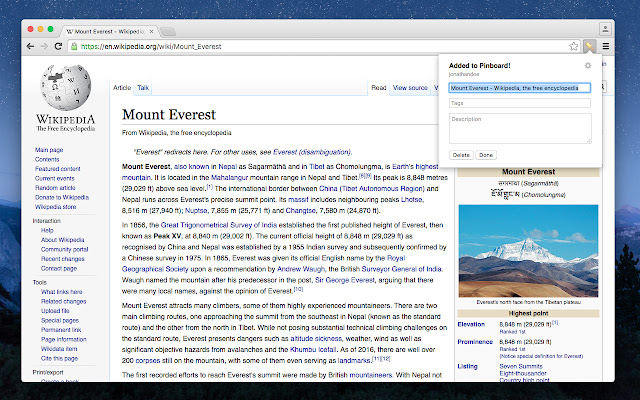Open the Eight-thousander link
Image resolution: width=640 pixels, height=400 pixels.
click(x=523, y=373)
